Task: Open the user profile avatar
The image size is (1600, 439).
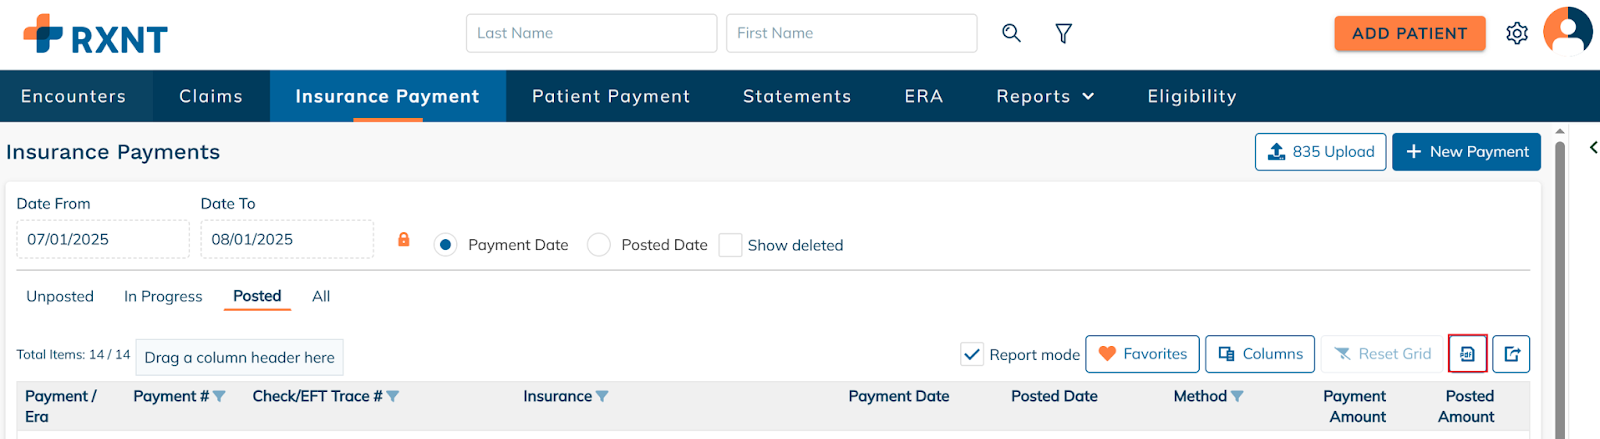Action: click(1567, 32)
